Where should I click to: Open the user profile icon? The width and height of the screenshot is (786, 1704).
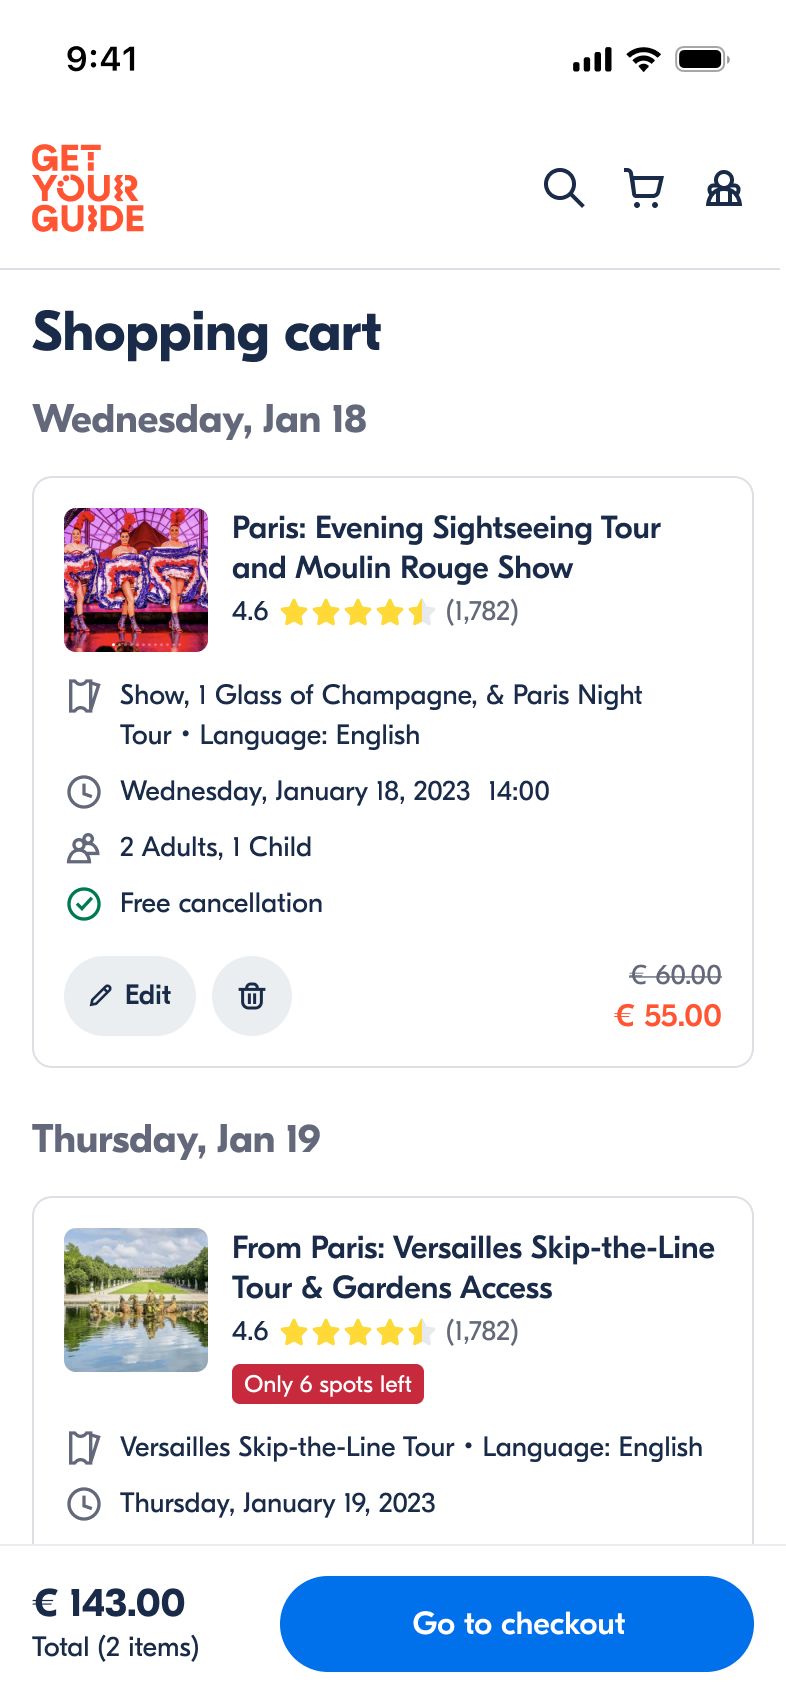tap(724, 188)
